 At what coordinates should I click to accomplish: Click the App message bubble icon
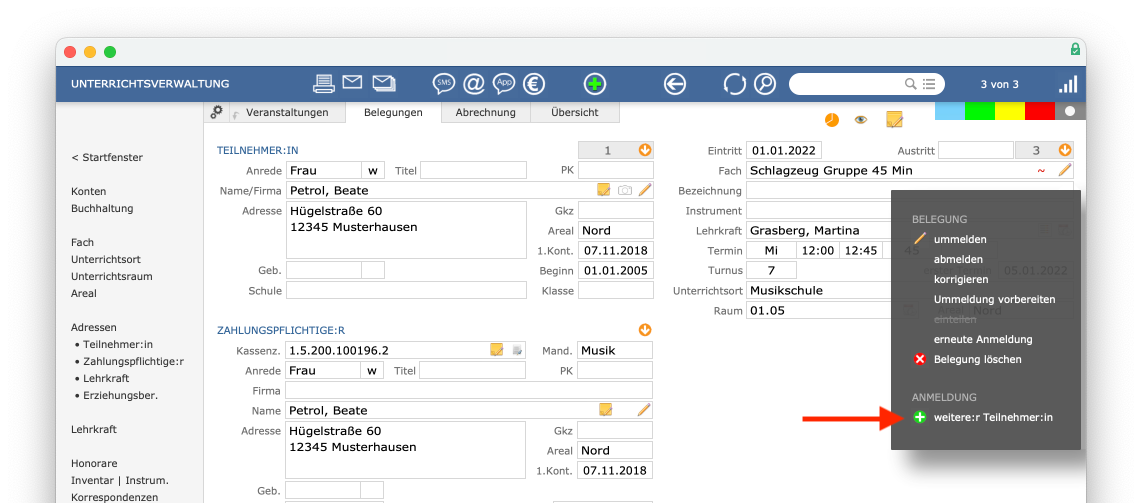504,84
